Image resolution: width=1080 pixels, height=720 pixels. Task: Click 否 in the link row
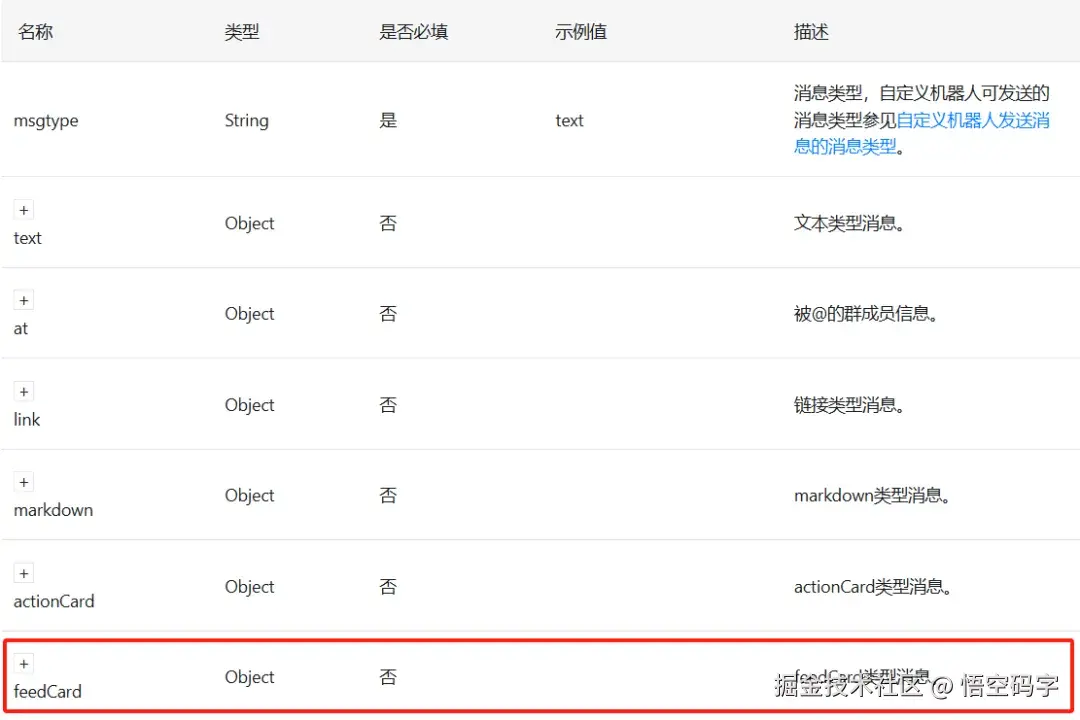coord(388,404)
